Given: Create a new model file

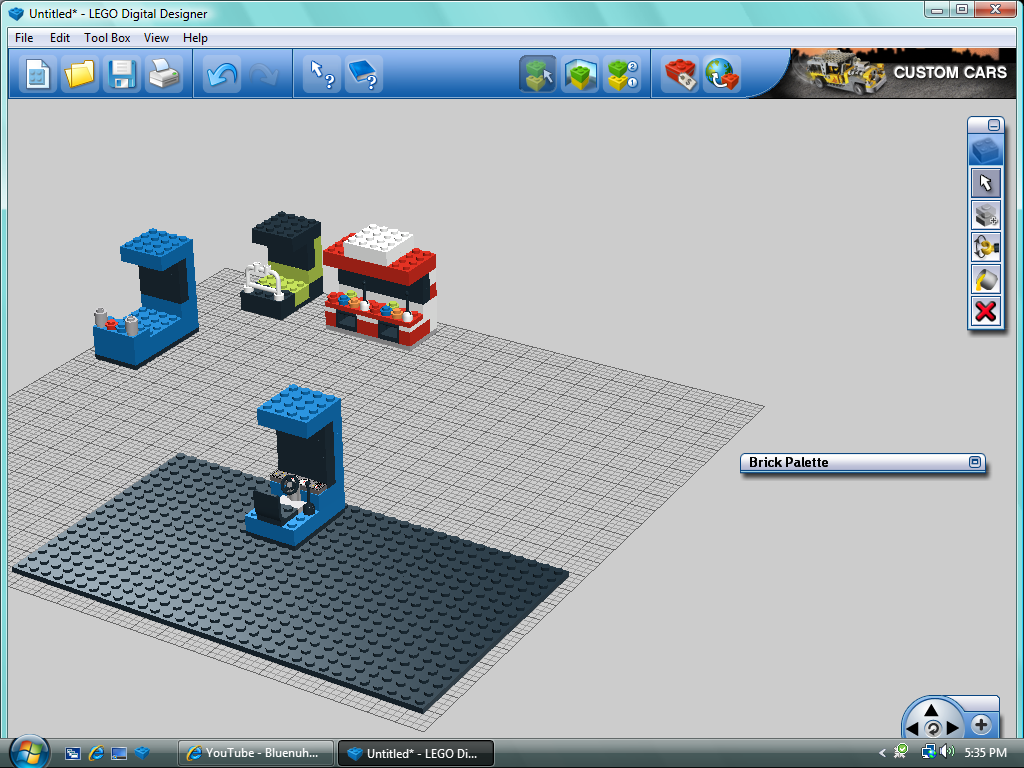Looking at the screenshot, I should click(x=37, y=74).
